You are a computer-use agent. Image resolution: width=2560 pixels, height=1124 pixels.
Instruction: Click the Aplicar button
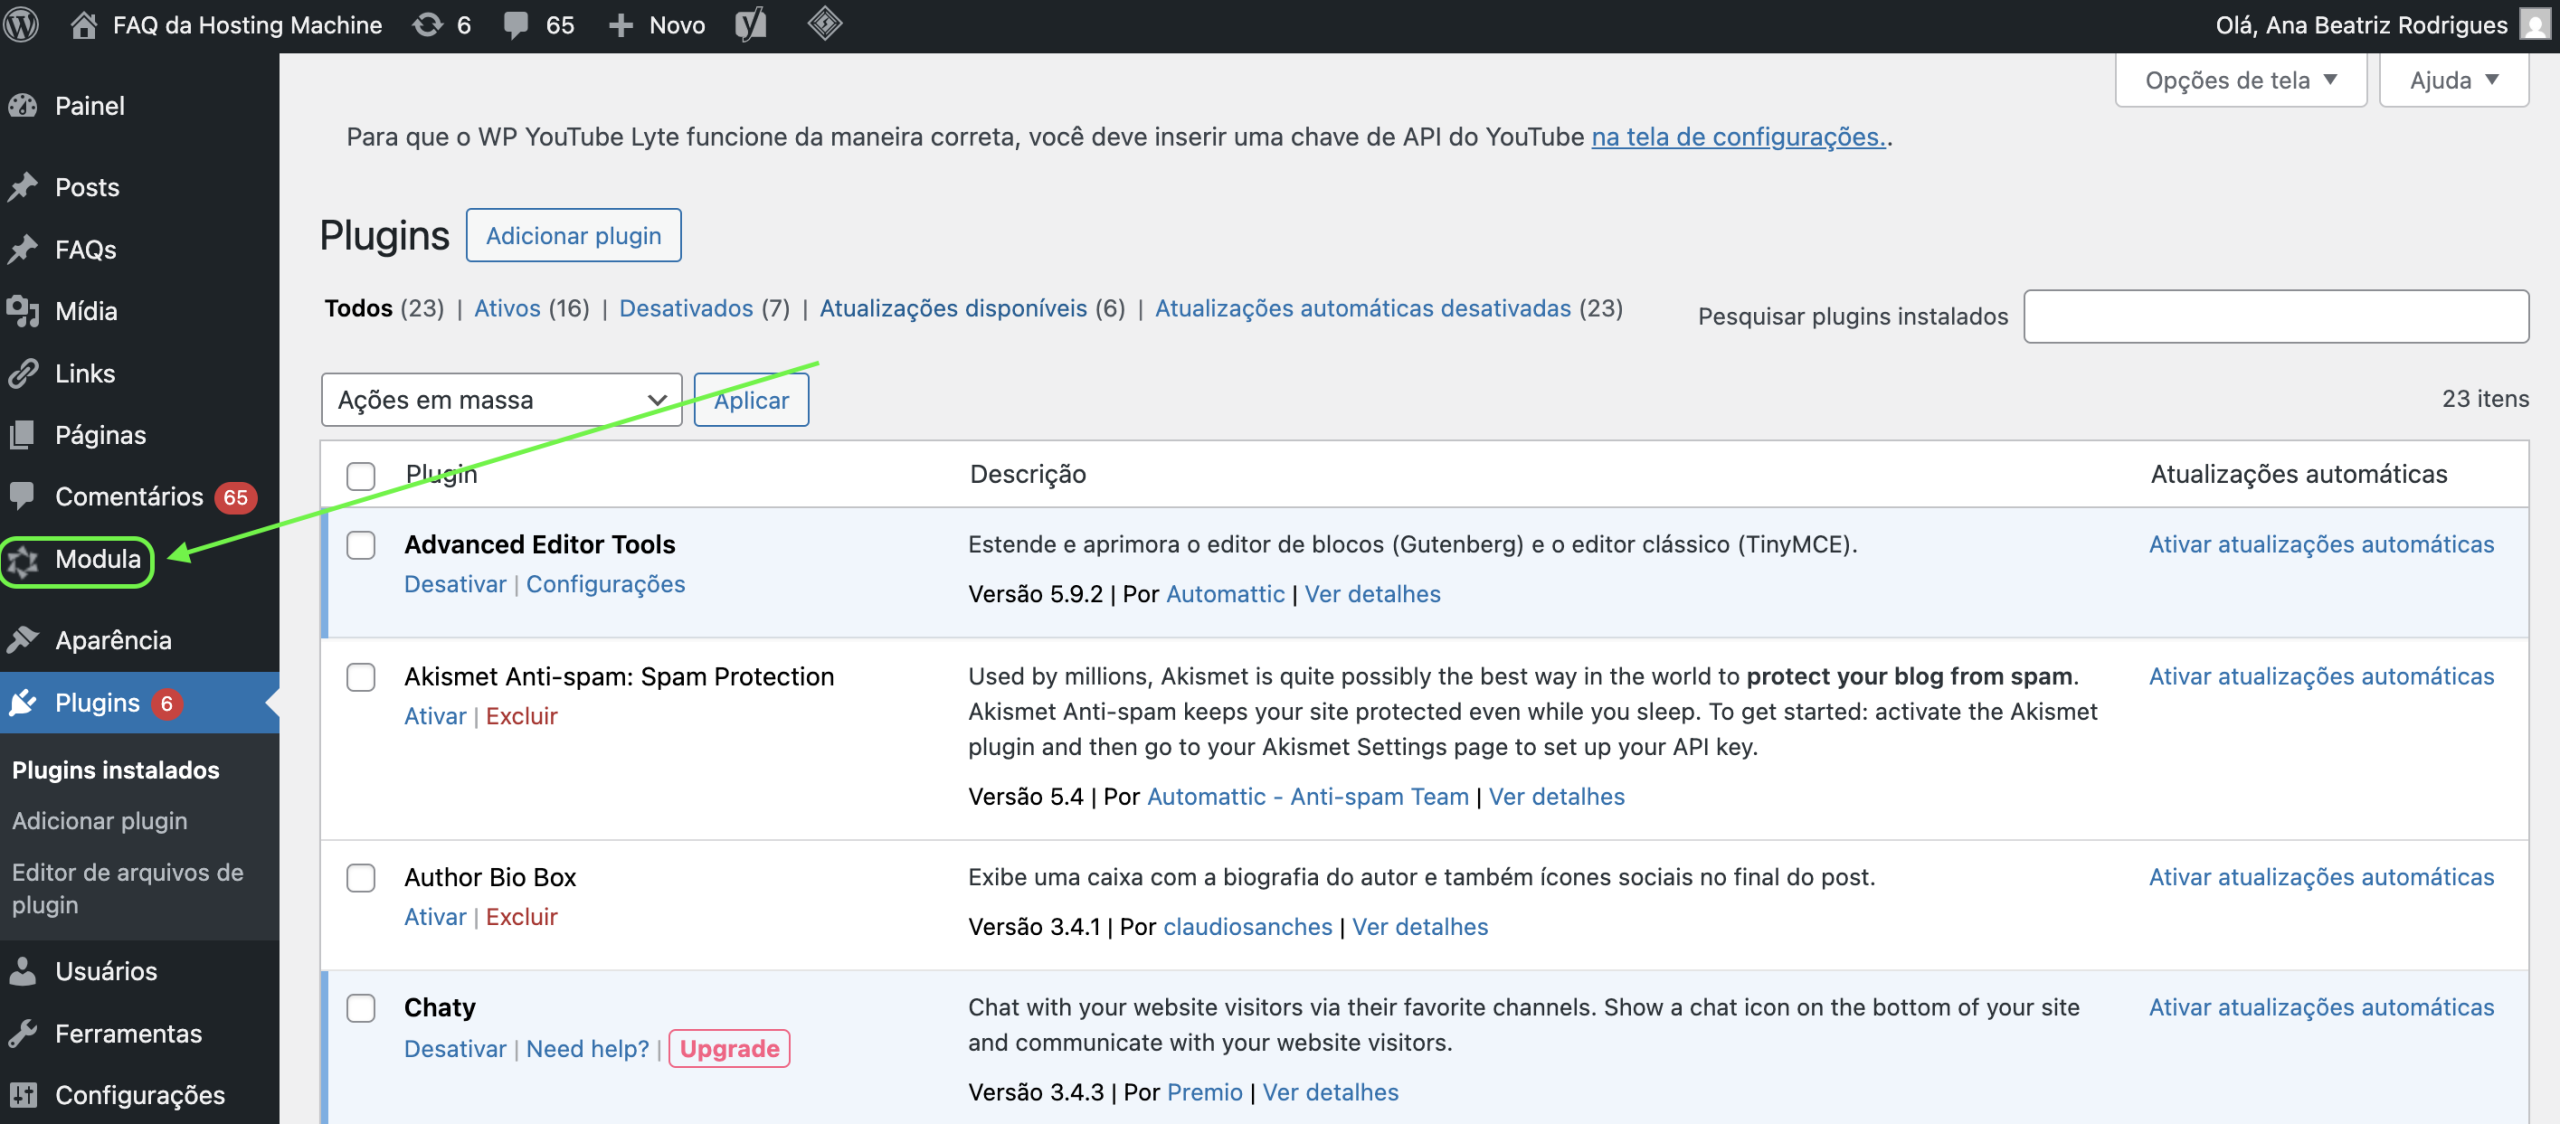pos(752,400)
